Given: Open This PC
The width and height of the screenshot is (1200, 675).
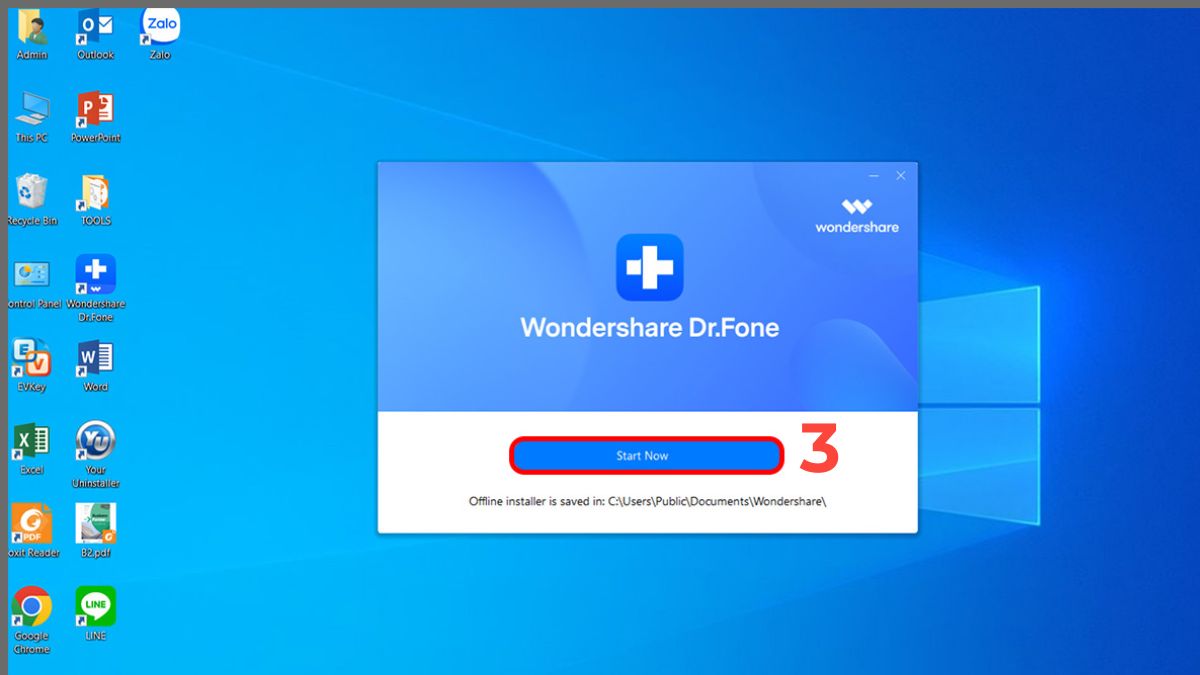Looking at the screenshot, I should (32, 108).
